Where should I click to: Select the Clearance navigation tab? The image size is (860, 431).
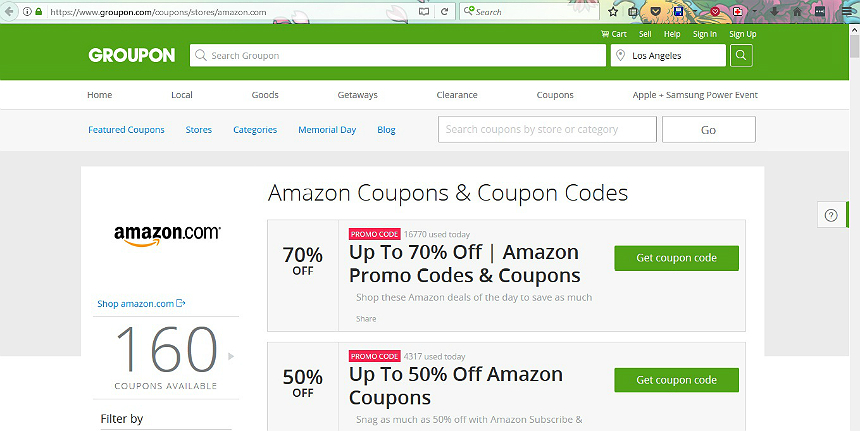coord(457,95)
